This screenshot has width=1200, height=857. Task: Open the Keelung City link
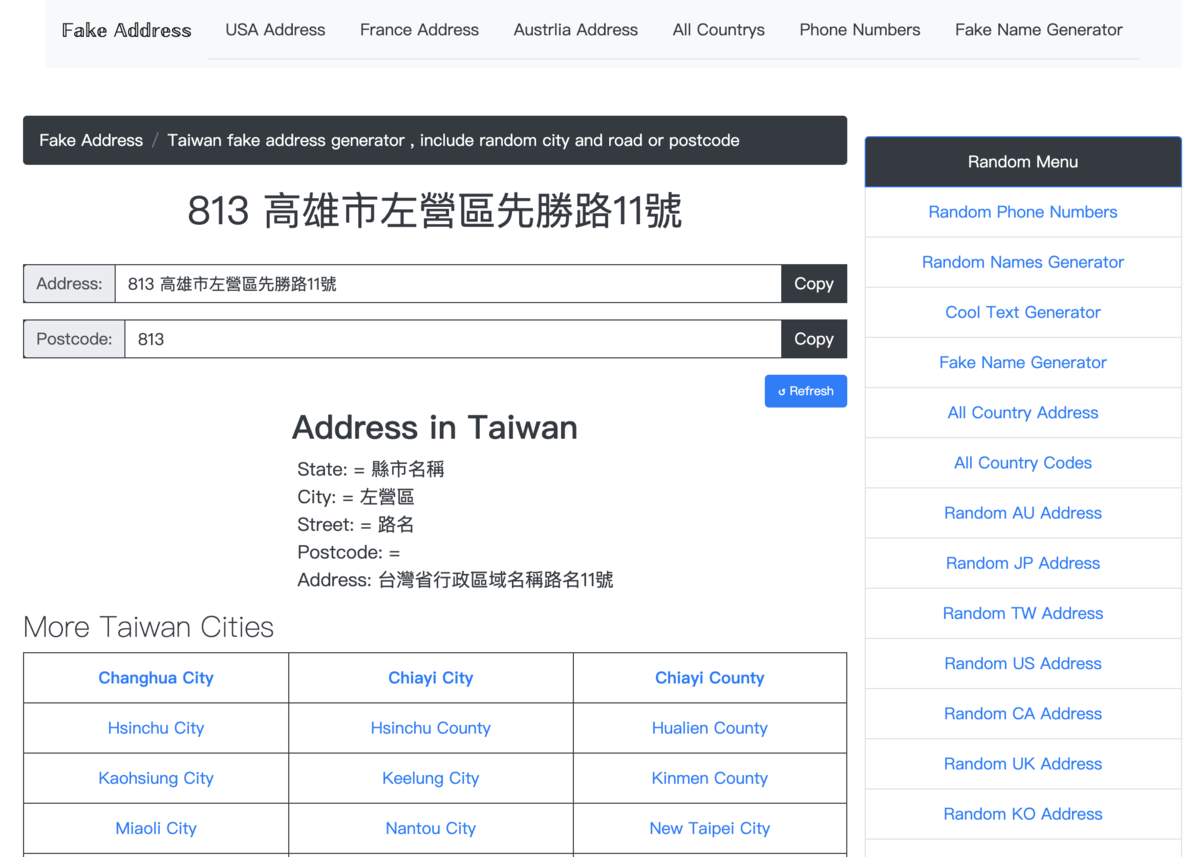click(x=431, y=778)
